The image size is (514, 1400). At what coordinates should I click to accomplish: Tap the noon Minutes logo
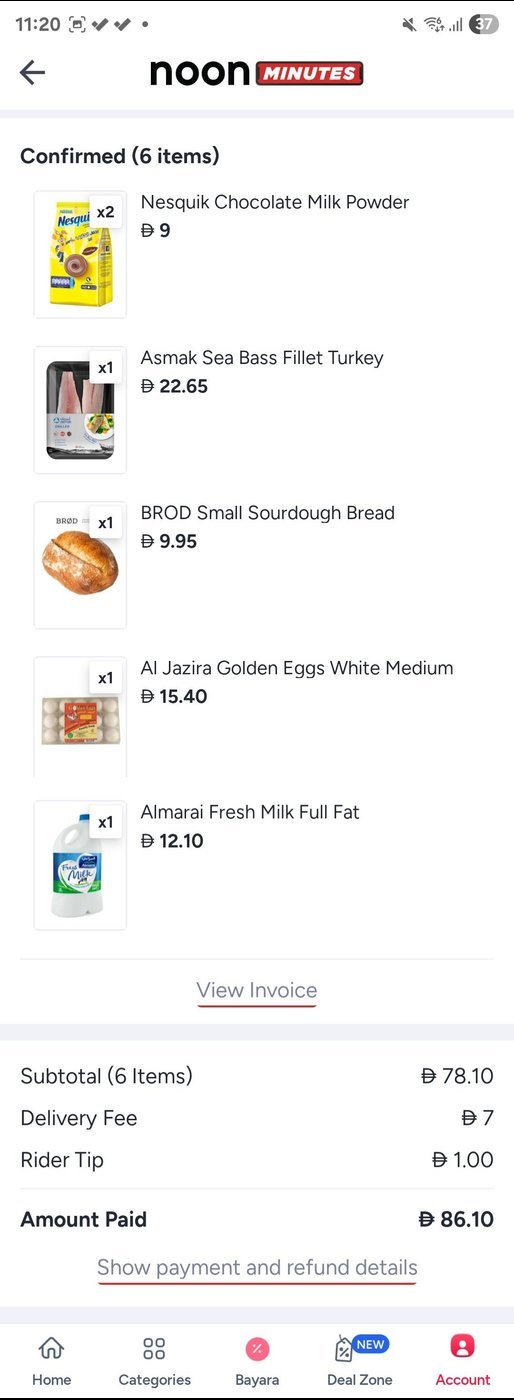tap(257, 72)
